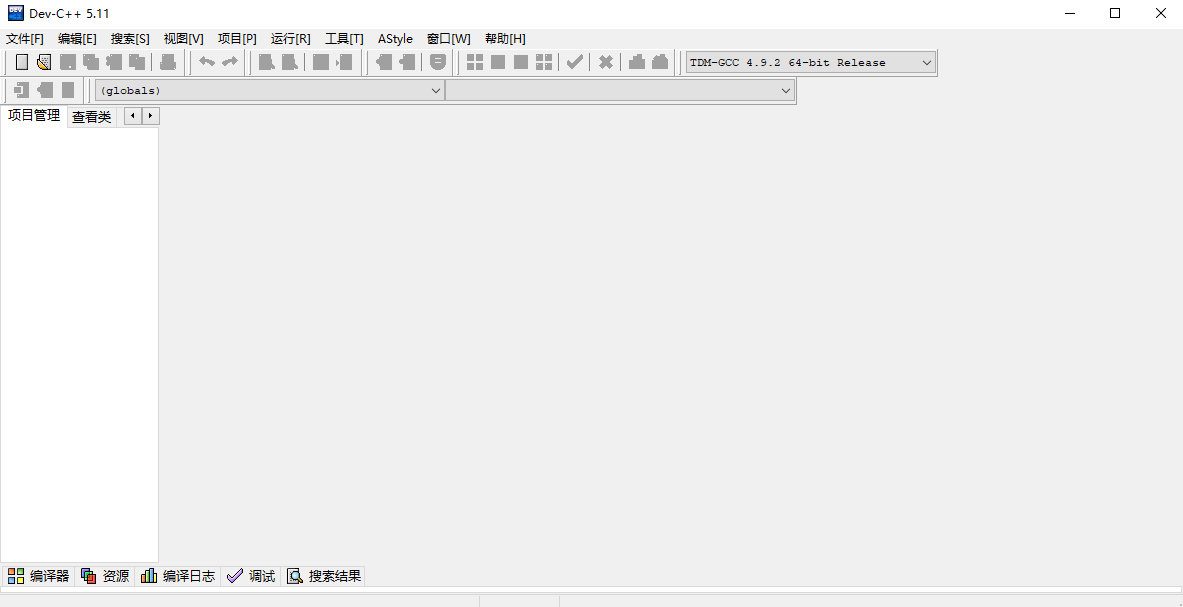This screenshot has height=607, width=1183.
Task: Open the 窗口[W] menu
Action: (448, 38)
